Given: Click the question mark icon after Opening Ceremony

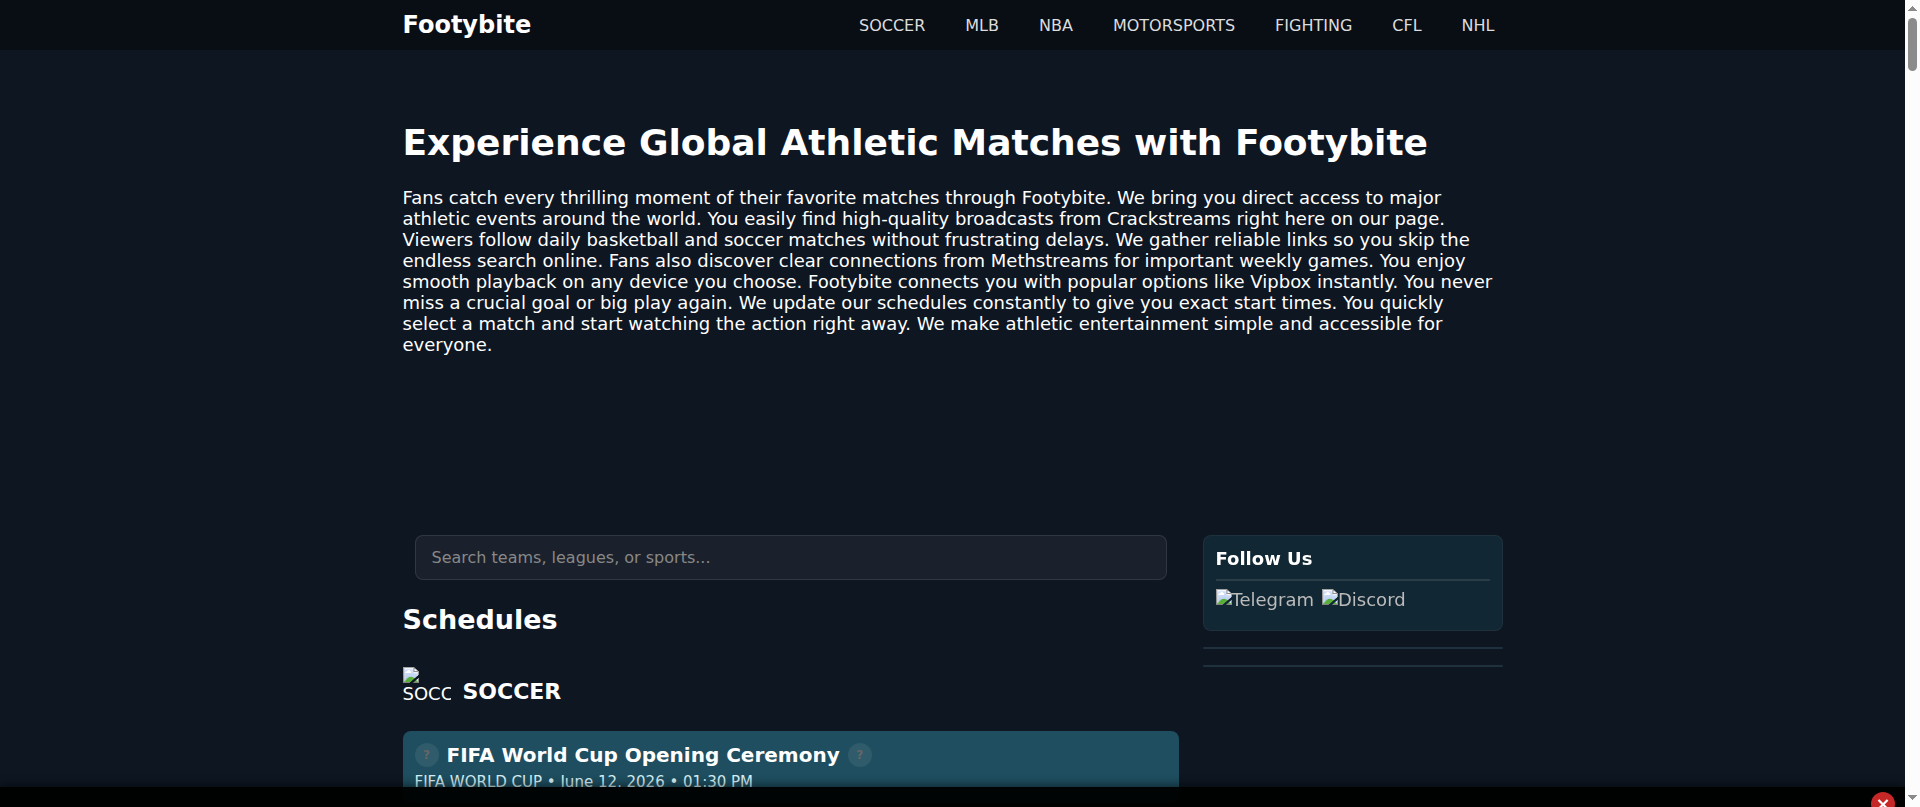Looking at the screenshot, I should pos(860,755).
